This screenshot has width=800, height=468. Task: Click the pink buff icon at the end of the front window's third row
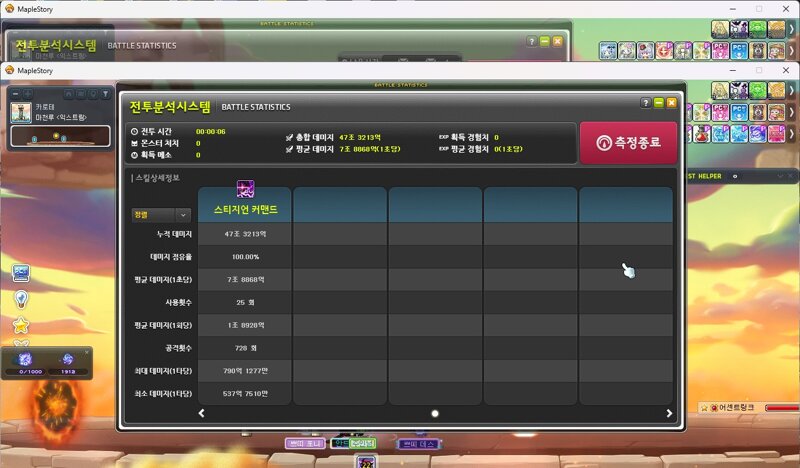tap(777, 134)
